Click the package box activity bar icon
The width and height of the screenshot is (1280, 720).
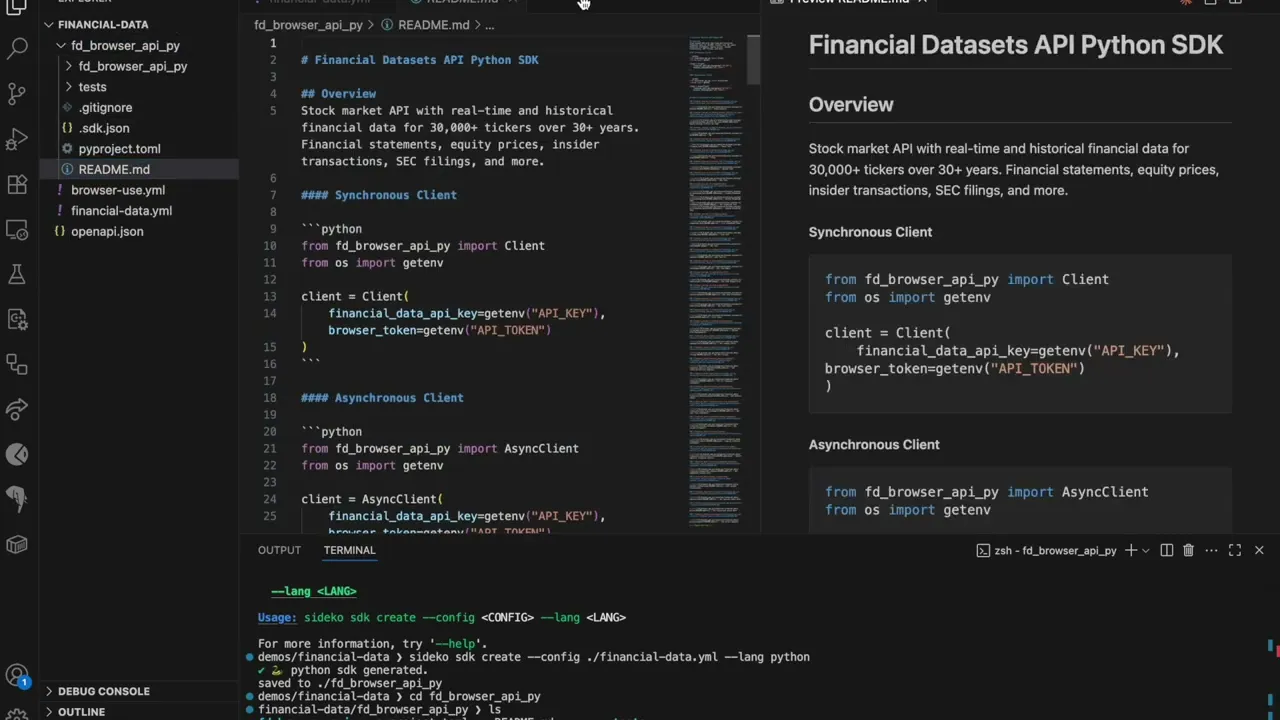tap(17, 544)
